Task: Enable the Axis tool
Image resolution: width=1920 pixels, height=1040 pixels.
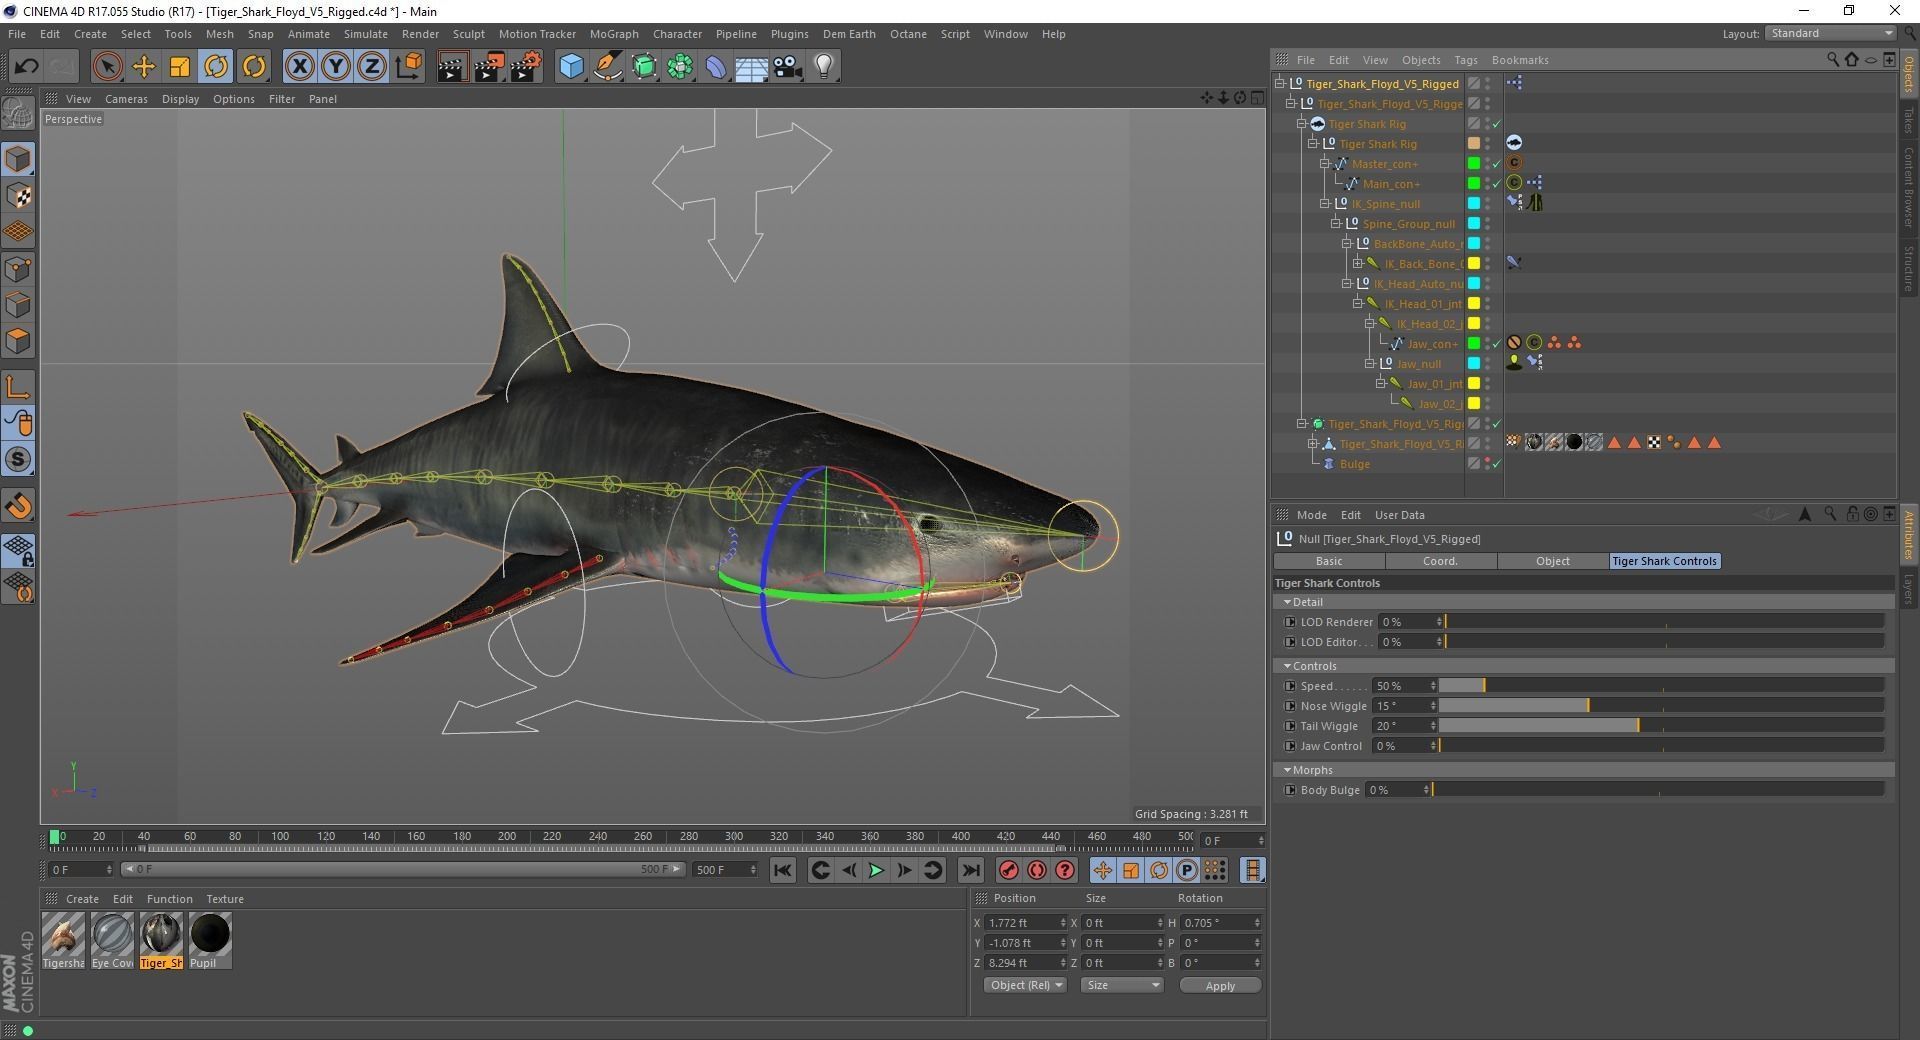Action: (19, 388)
